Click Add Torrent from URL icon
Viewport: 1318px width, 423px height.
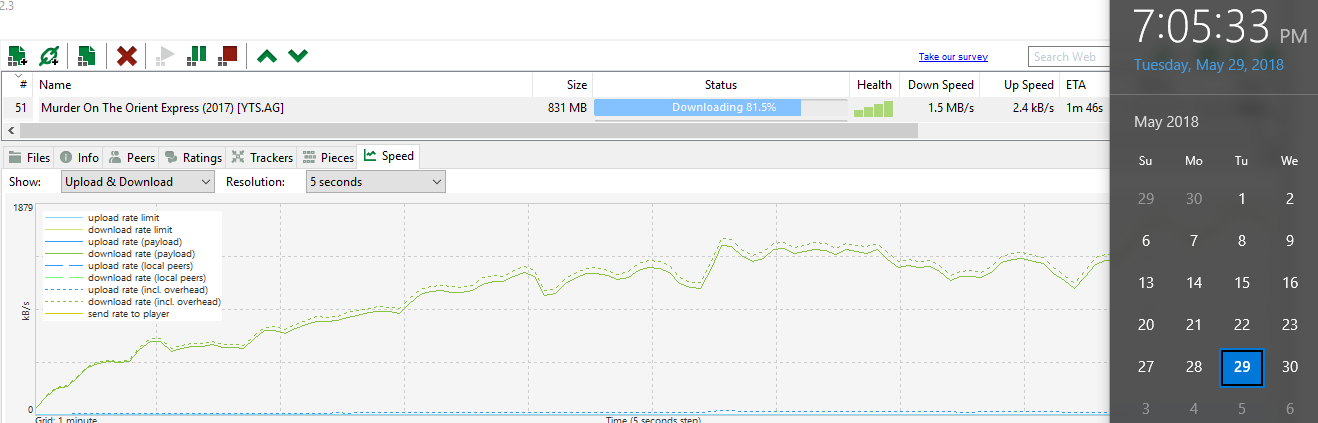[48, 55]
